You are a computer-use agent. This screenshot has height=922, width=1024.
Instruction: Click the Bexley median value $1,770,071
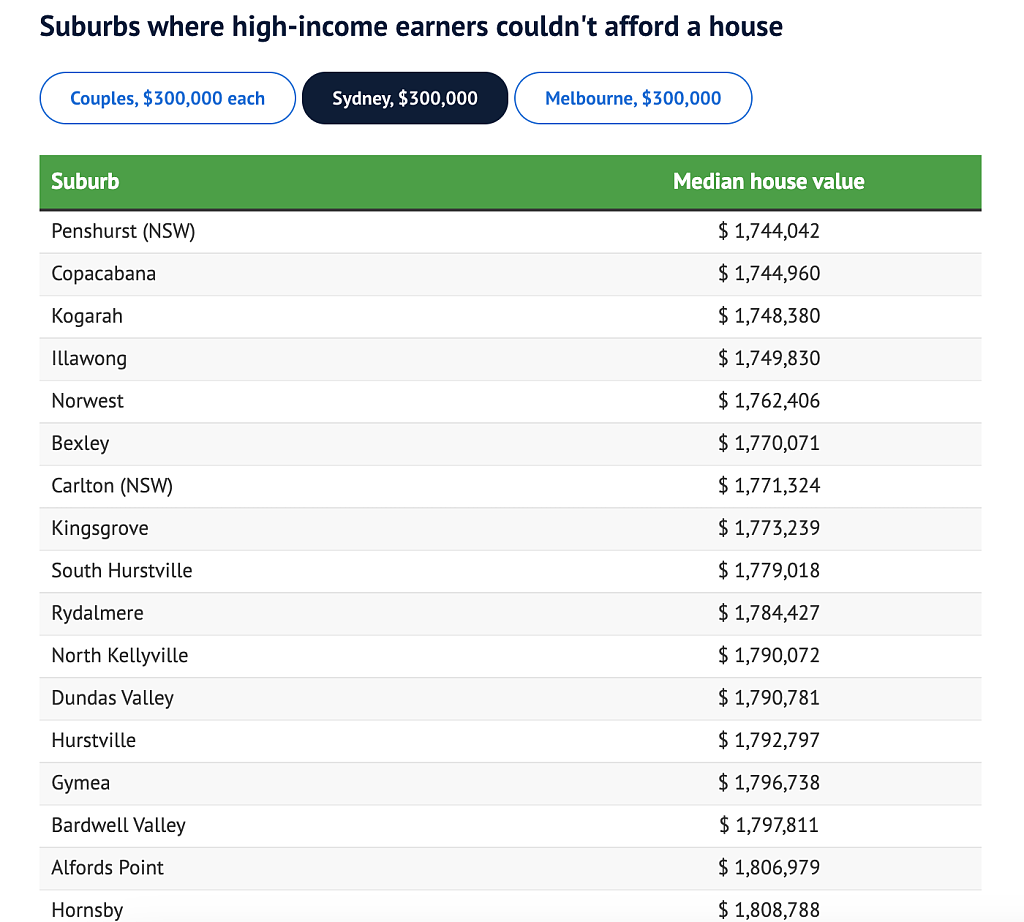coord(769,443)
